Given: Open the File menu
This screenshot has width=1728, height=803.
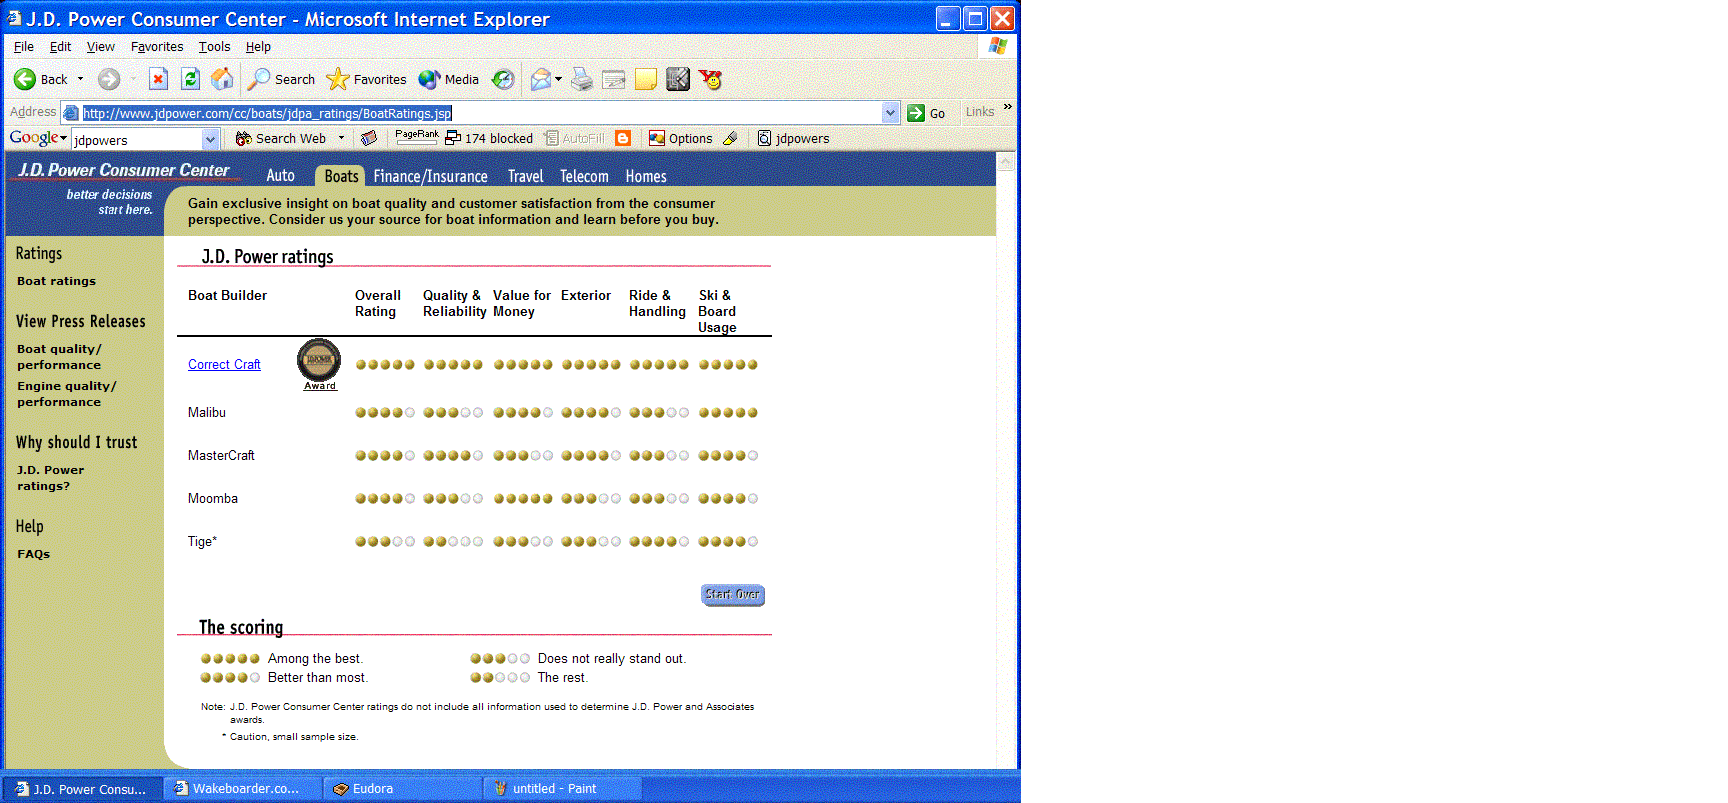Looking at the screenshot, I should [24, 46].
